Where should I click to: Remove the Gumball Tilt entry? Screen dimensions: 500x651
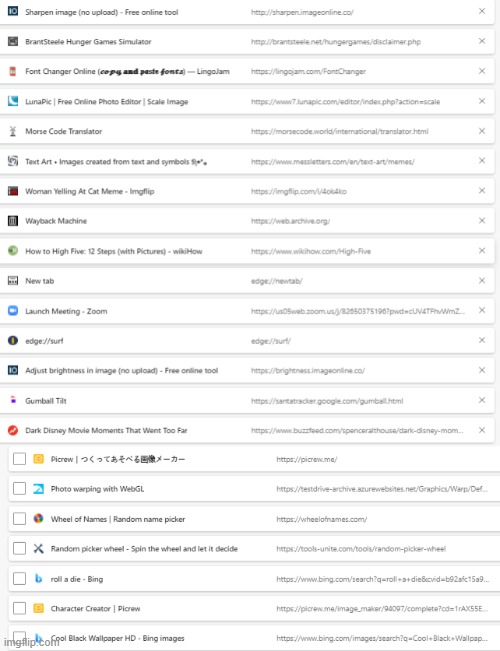point(482,400)
